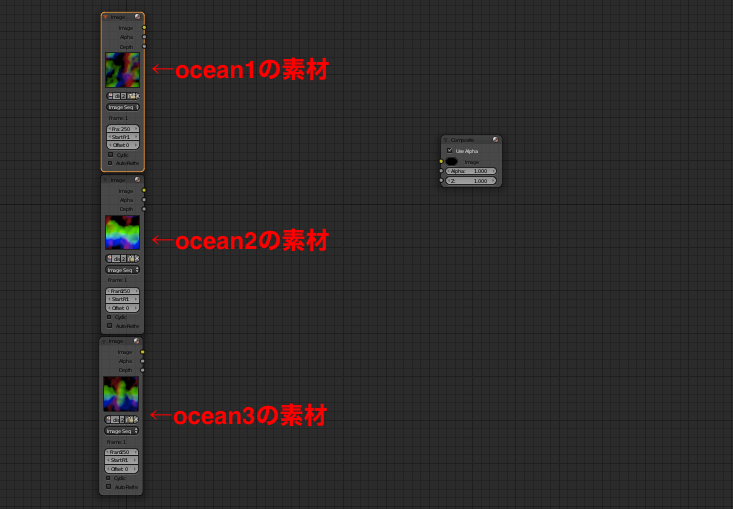Enable Cyclic checkbox on ocean3 Image node
Image resolution: width=733 pixels, height=509 pixels.
(x=108, y=478)
